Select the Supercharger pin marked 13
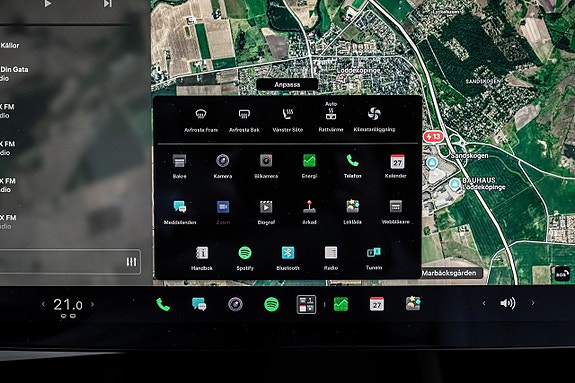This screenshot has height=383, width=575. 433,137
